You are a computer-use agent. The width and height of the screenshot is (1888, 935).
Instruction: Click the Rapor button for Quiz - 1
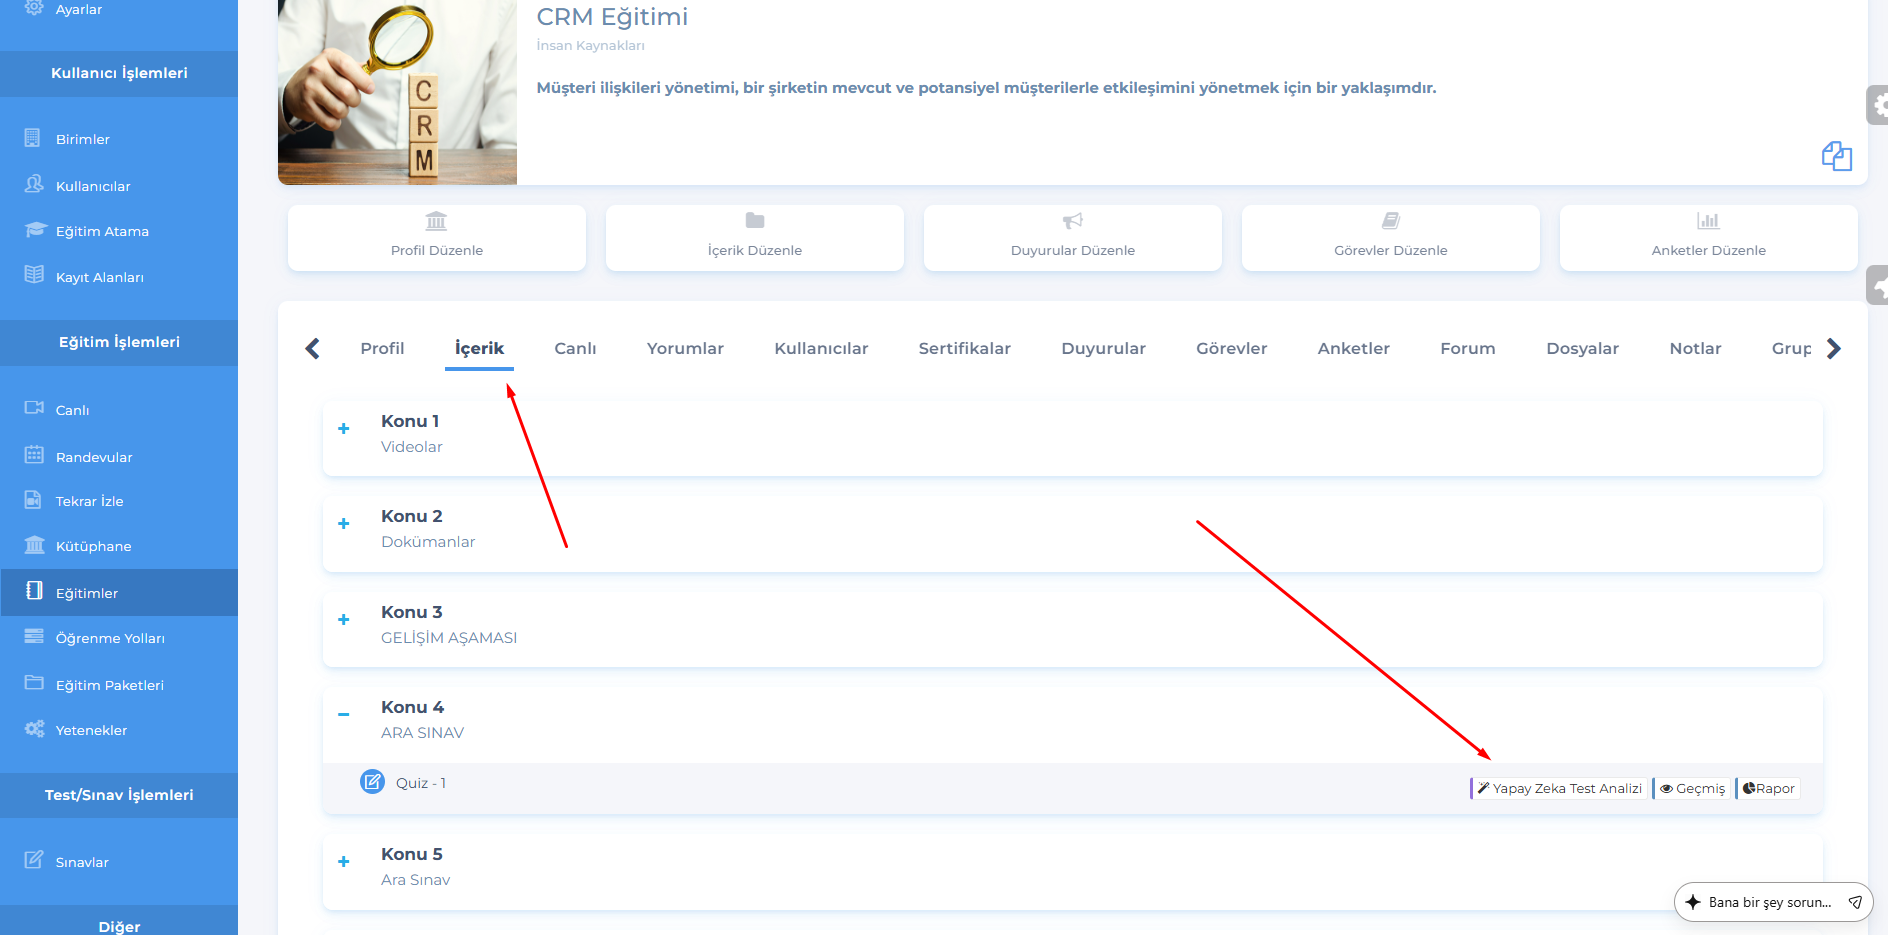(1768, 789)
